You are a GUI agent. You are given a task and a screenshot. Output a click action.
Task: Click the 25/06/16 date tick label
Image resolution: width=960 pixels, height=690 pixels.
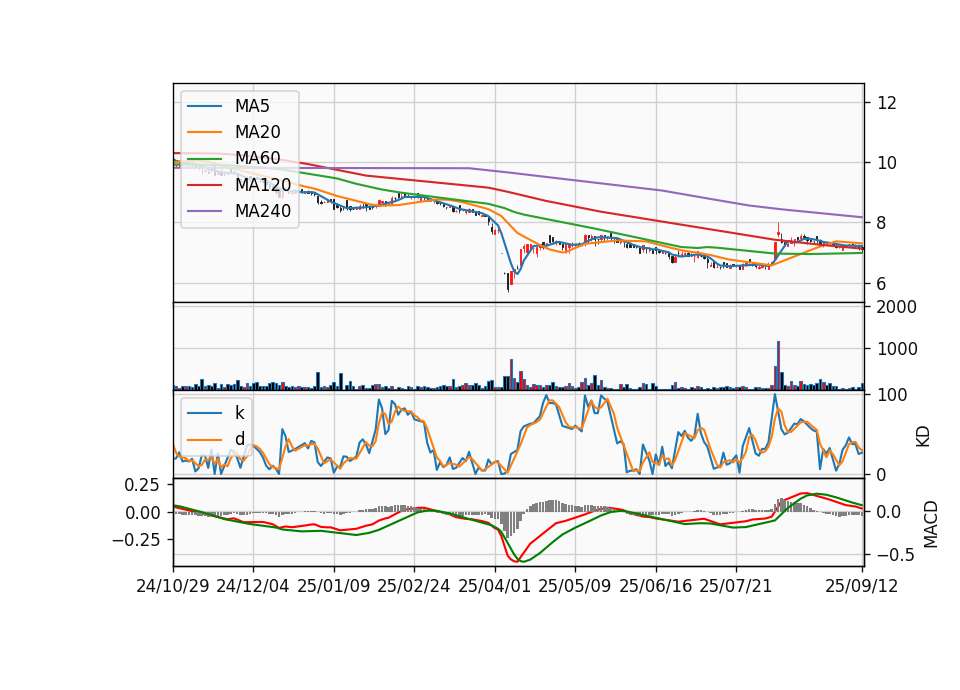[x=656, y=586]
